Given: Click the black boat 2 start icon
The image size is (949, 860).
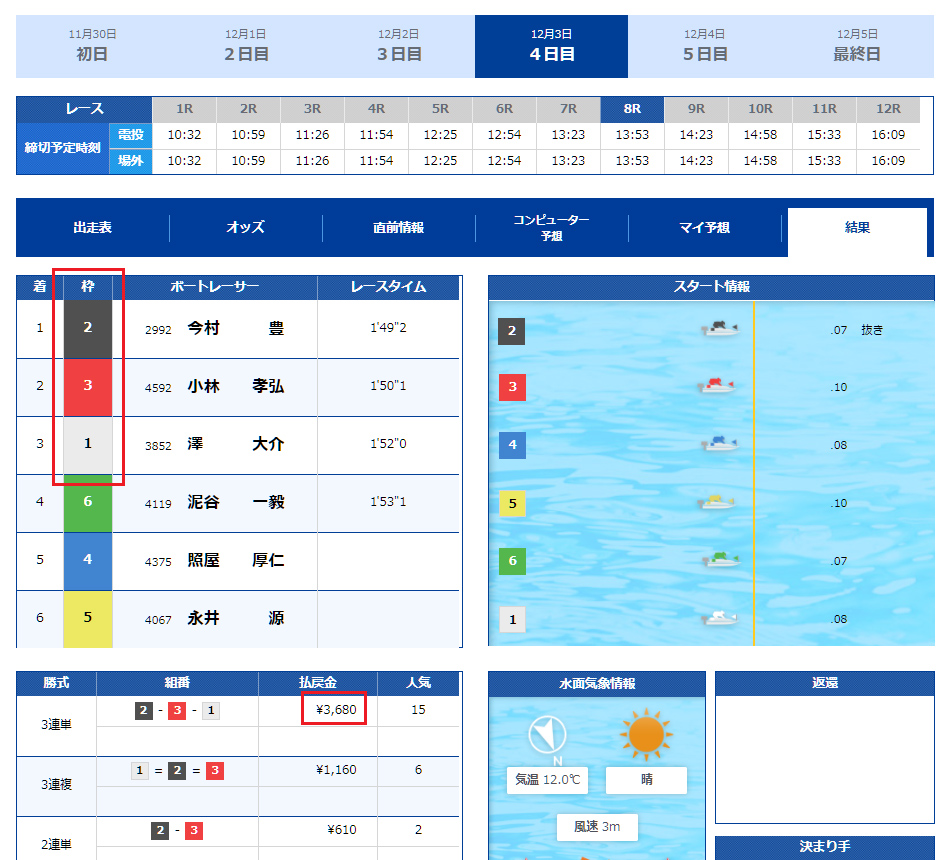Looking at the screenshot, I should 718,329.
